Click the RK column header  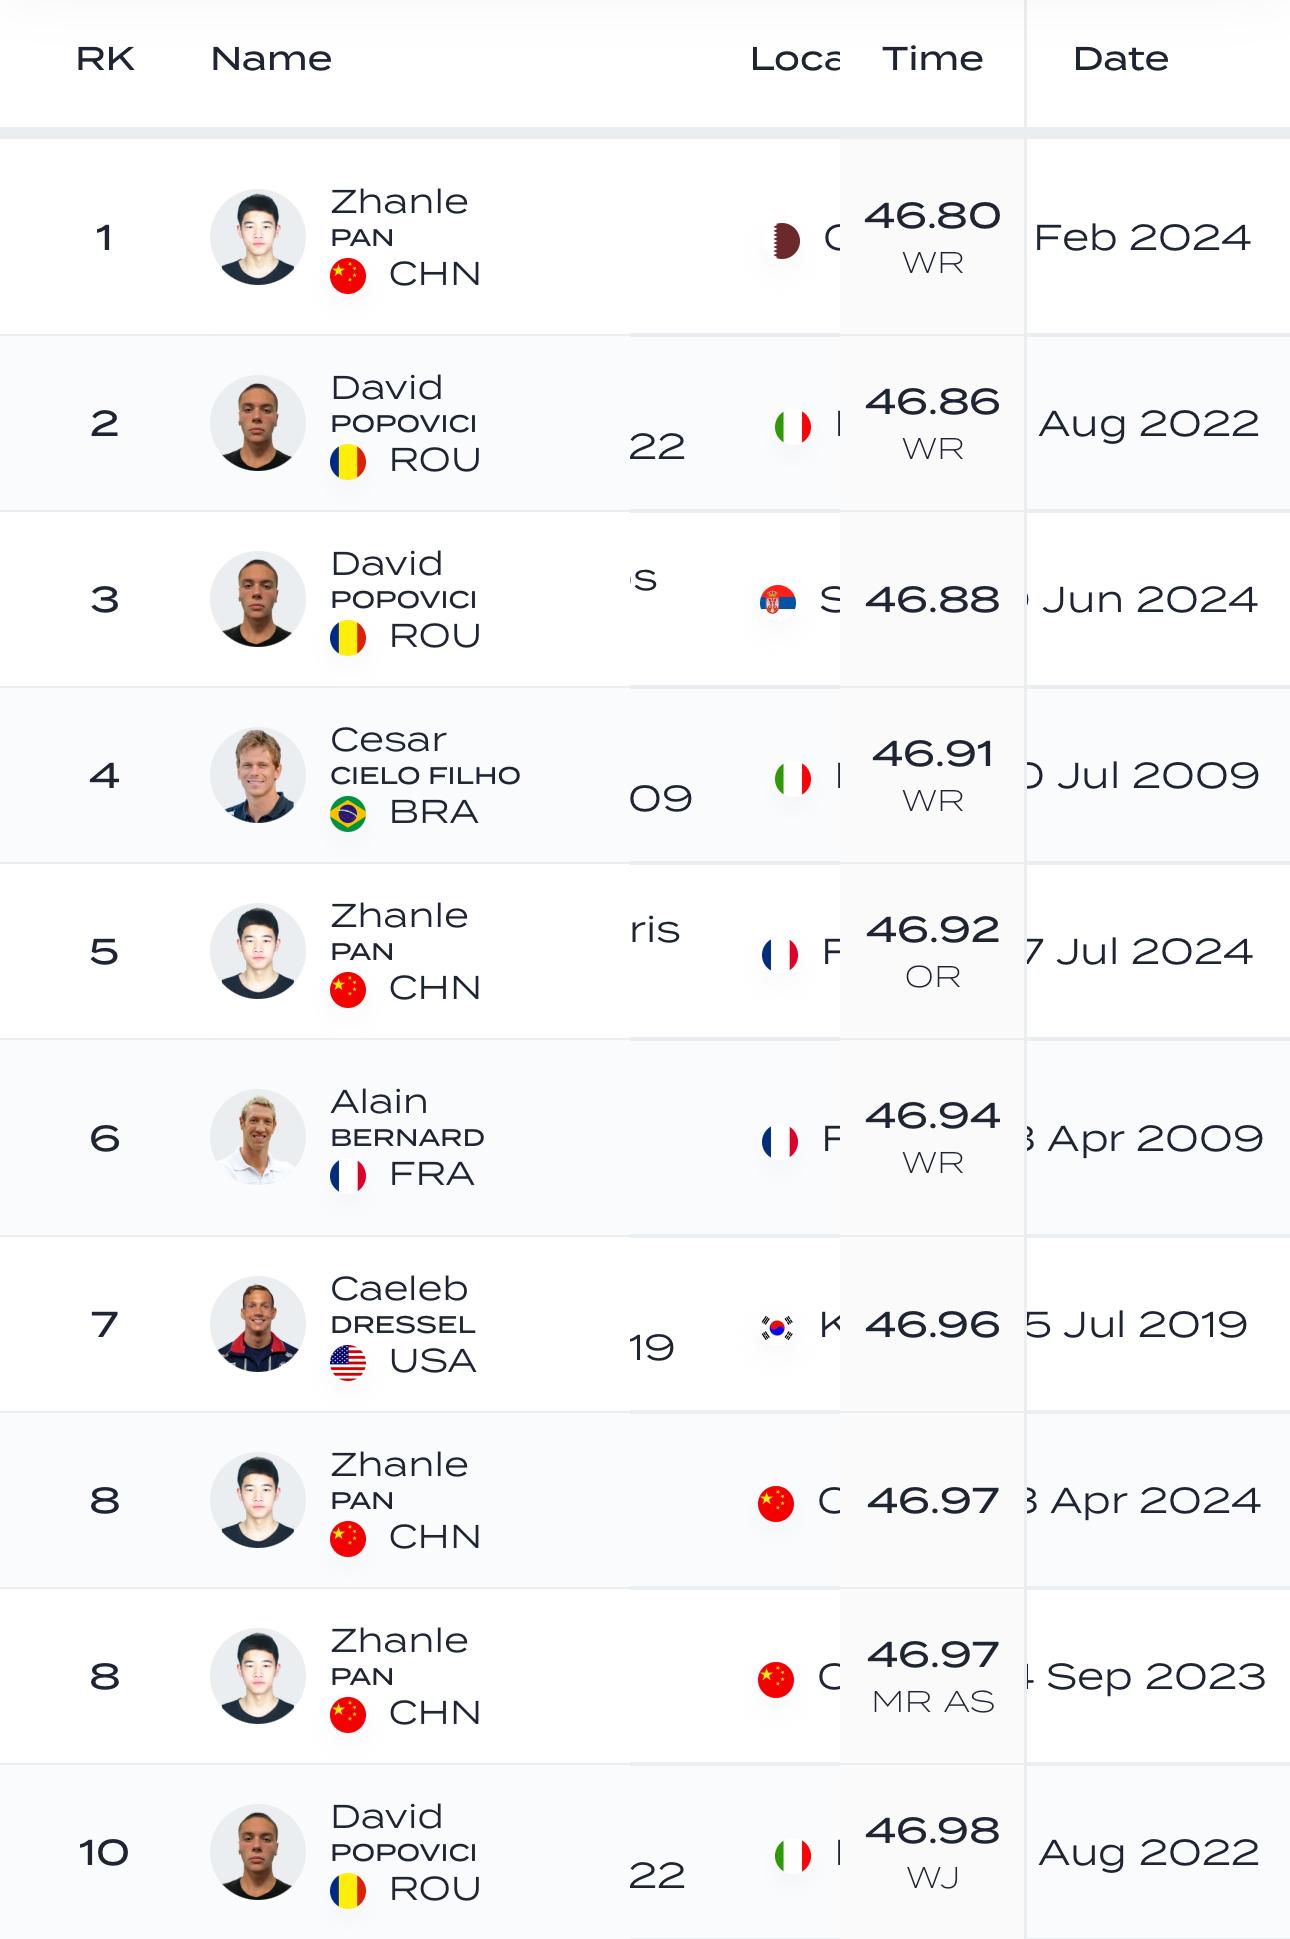pyautogui.click(x=105, y=59)
